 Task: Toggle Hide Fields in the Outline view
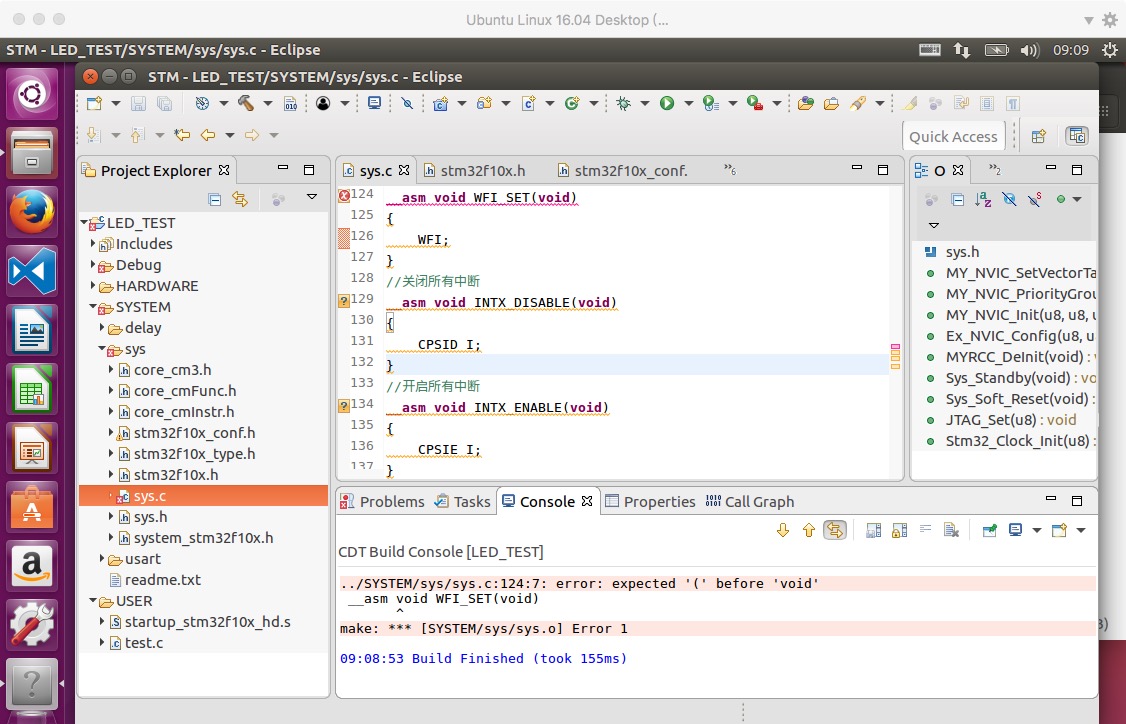tap(1009, 200)
